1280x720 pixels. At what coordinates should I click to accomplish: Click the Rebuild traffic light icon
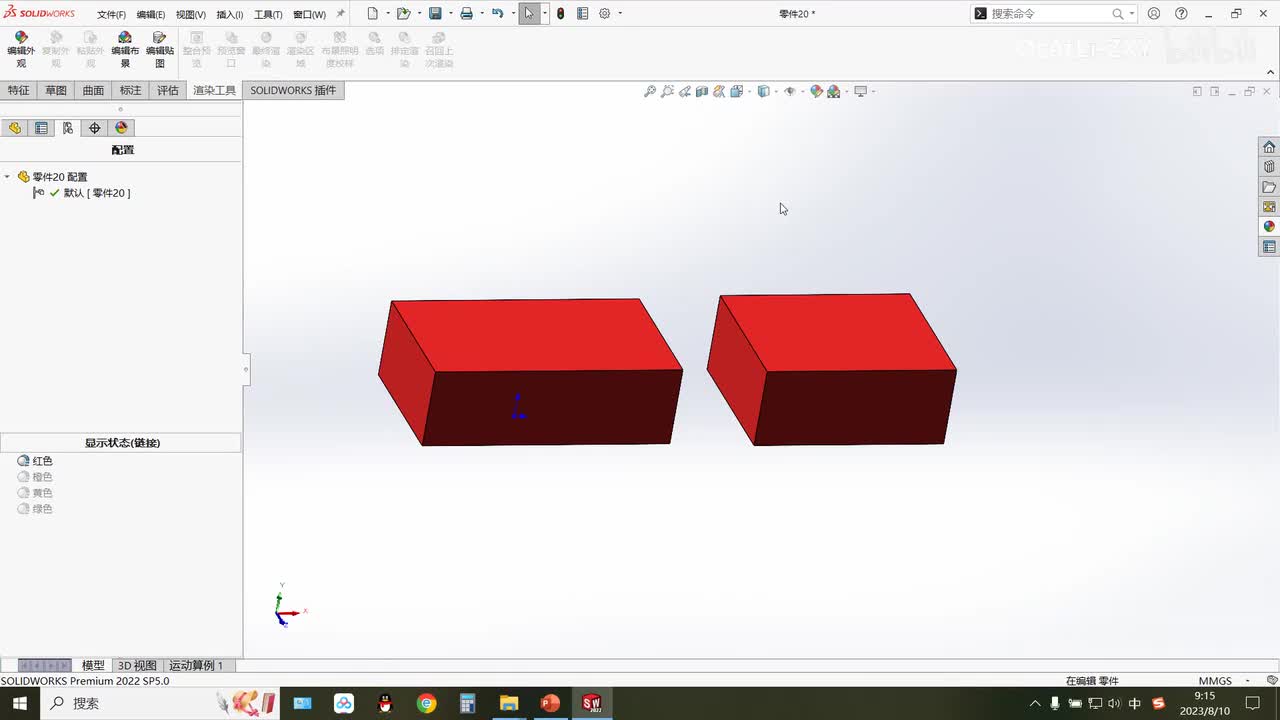click(x=560, y=14)
